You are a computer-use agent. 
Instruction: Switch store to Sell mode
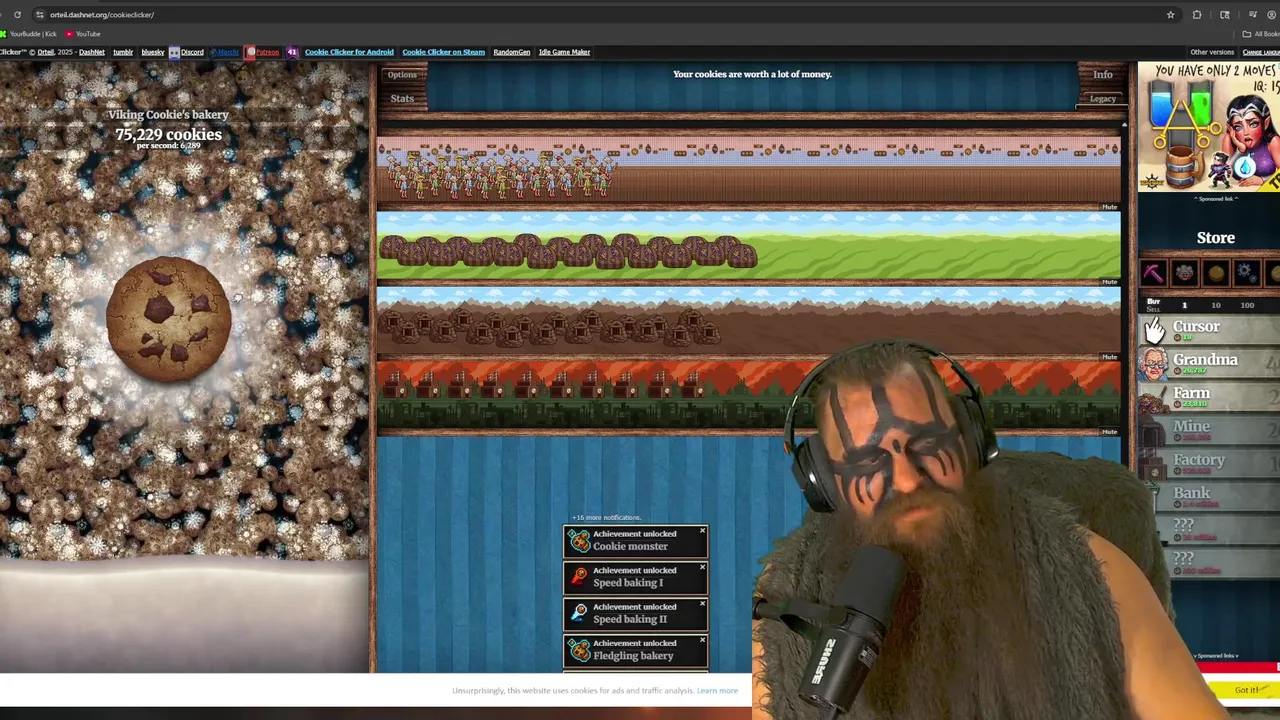[x=1153, y=309]
